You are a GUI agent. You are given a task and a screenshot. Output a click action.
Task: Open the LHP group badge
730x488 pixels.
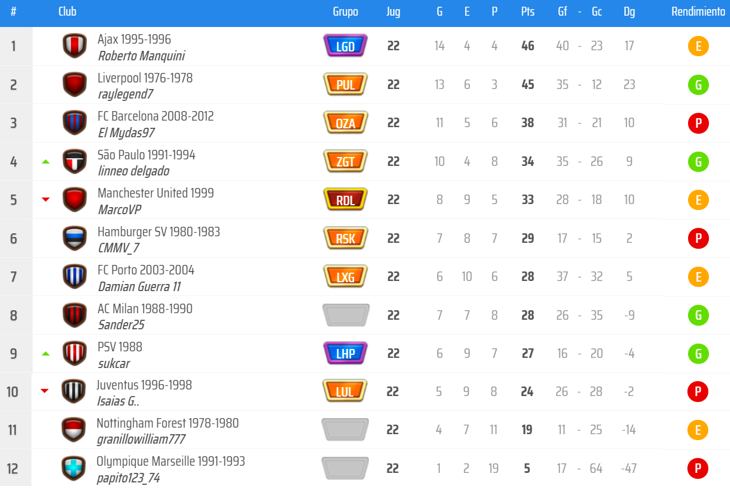click(346, 353)
